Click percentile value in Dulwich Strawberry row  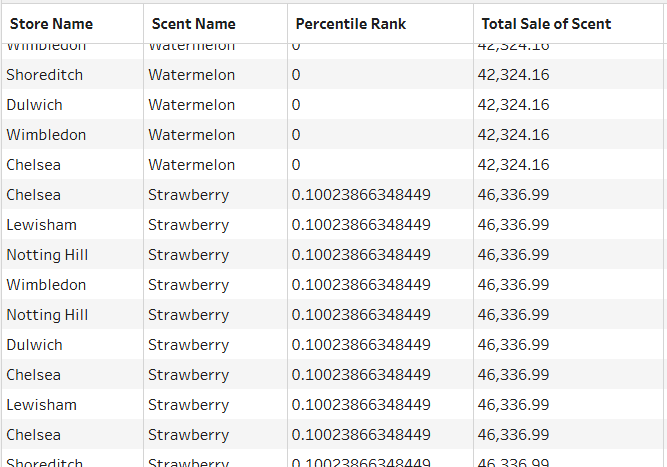(361, 345)
